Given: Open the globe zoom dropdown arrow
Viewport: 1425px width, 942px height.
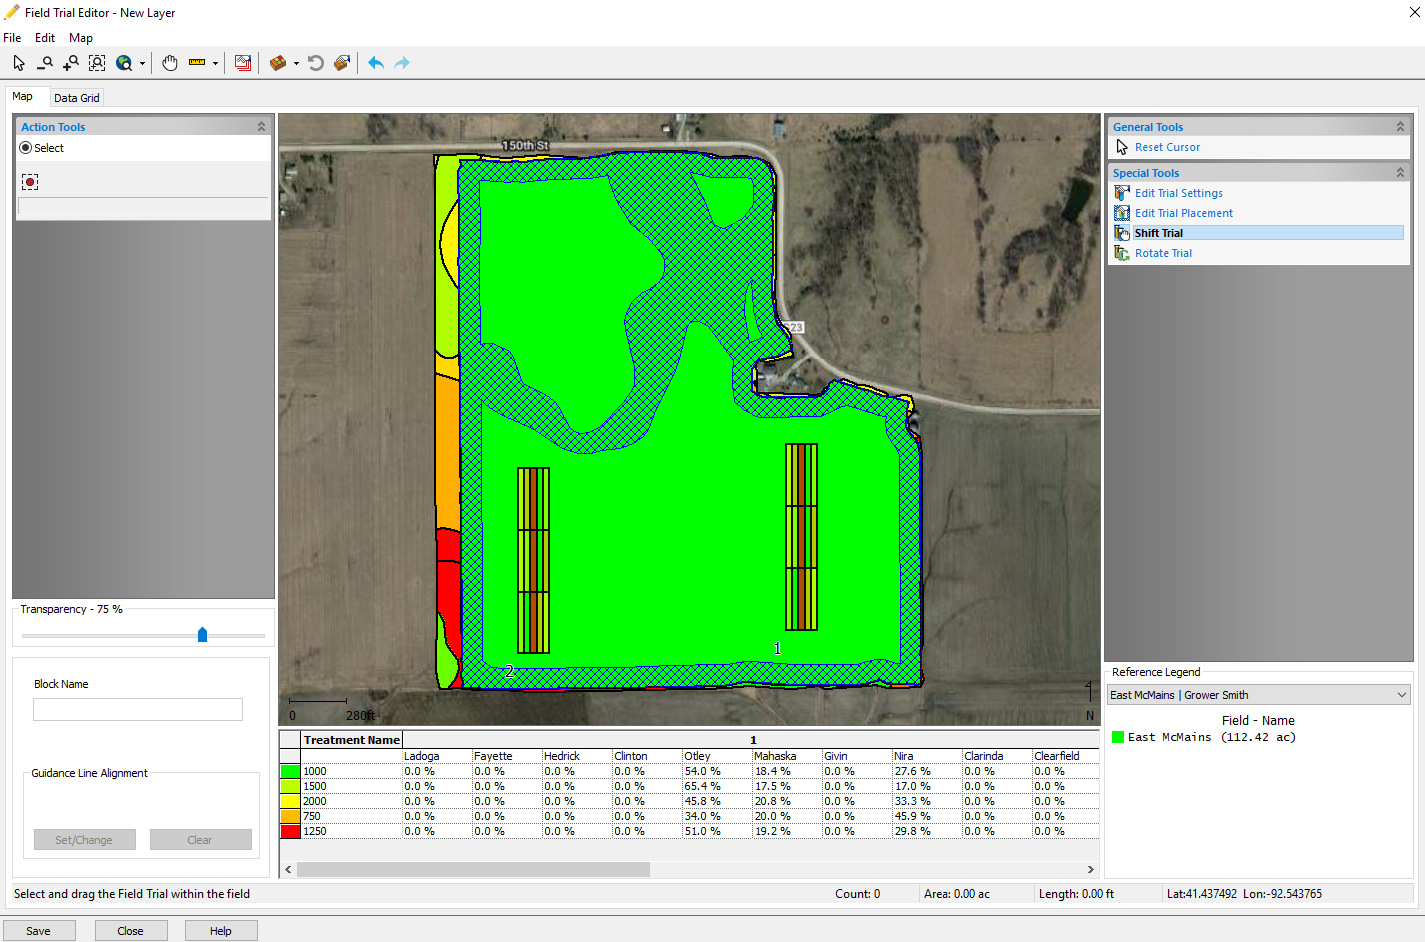Looking at the screenshot, I should (x=142, y=64).
